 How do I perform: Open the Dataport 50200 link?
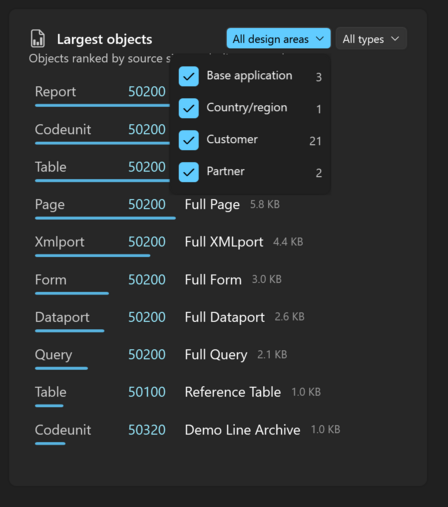click(147, 317)
